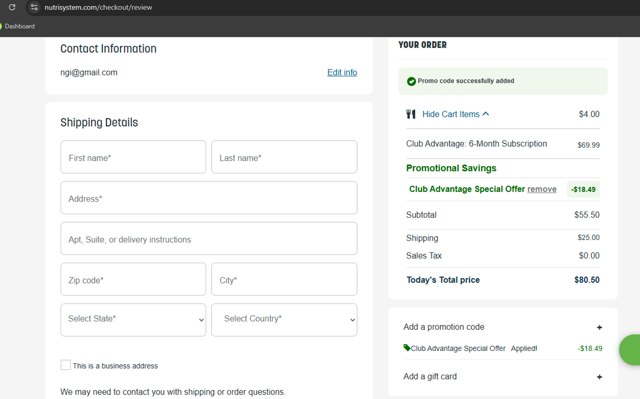Click the $4.00 cart items amount
640x399 pixels.
(589, 114)
